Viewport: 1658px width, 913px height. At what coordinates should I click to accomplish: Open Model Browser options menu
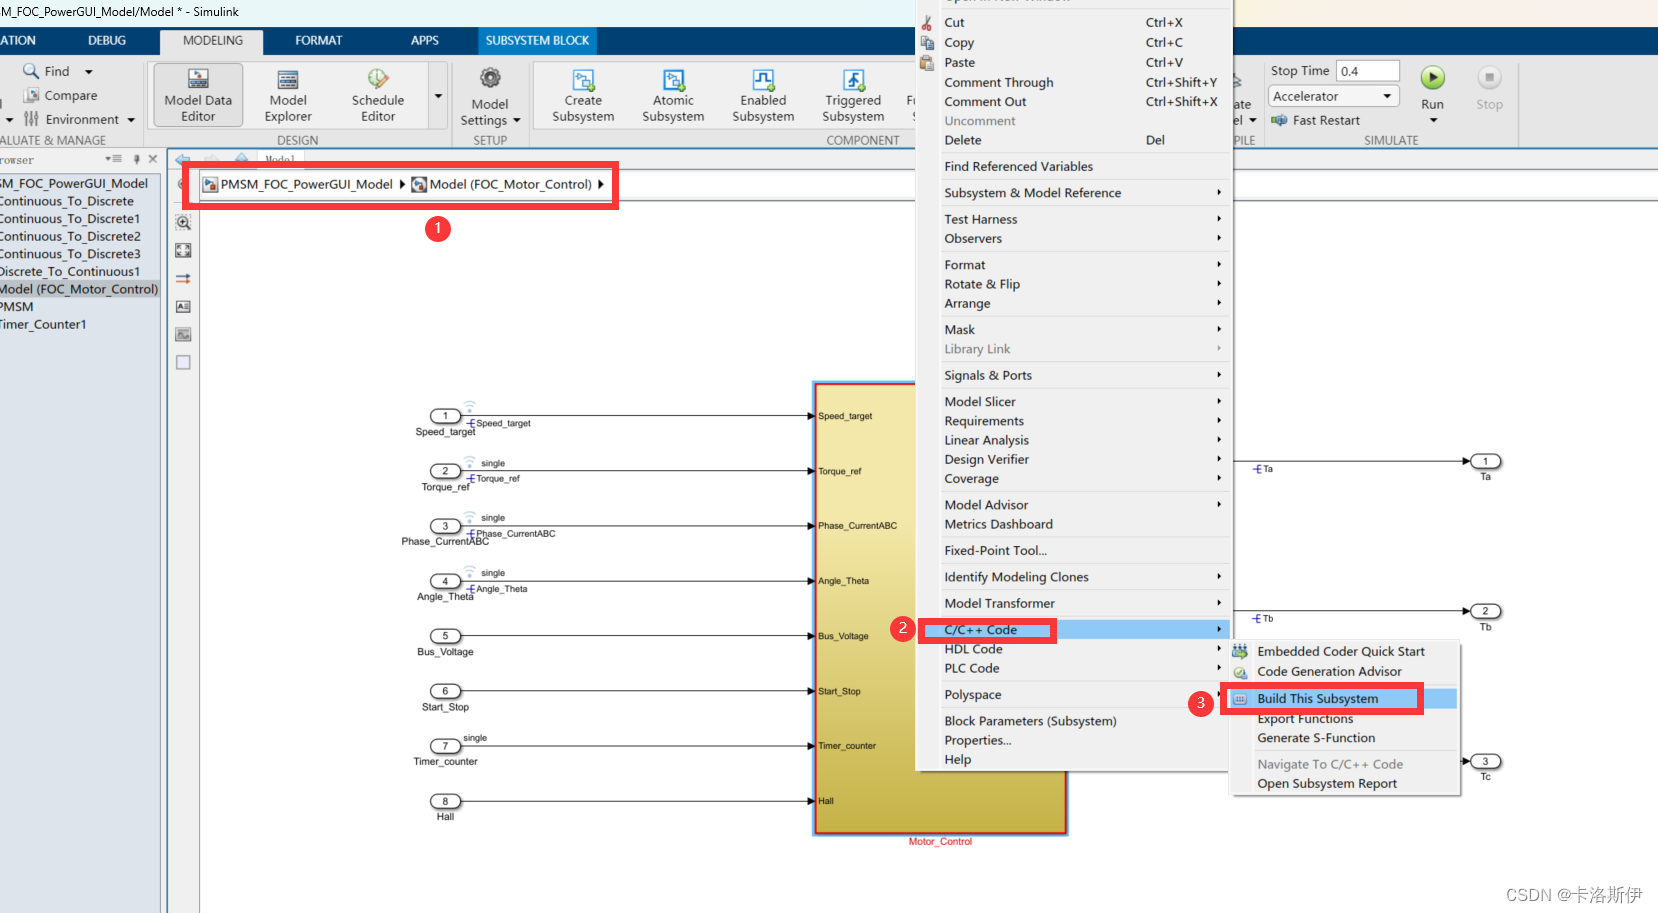pos(113,159)
